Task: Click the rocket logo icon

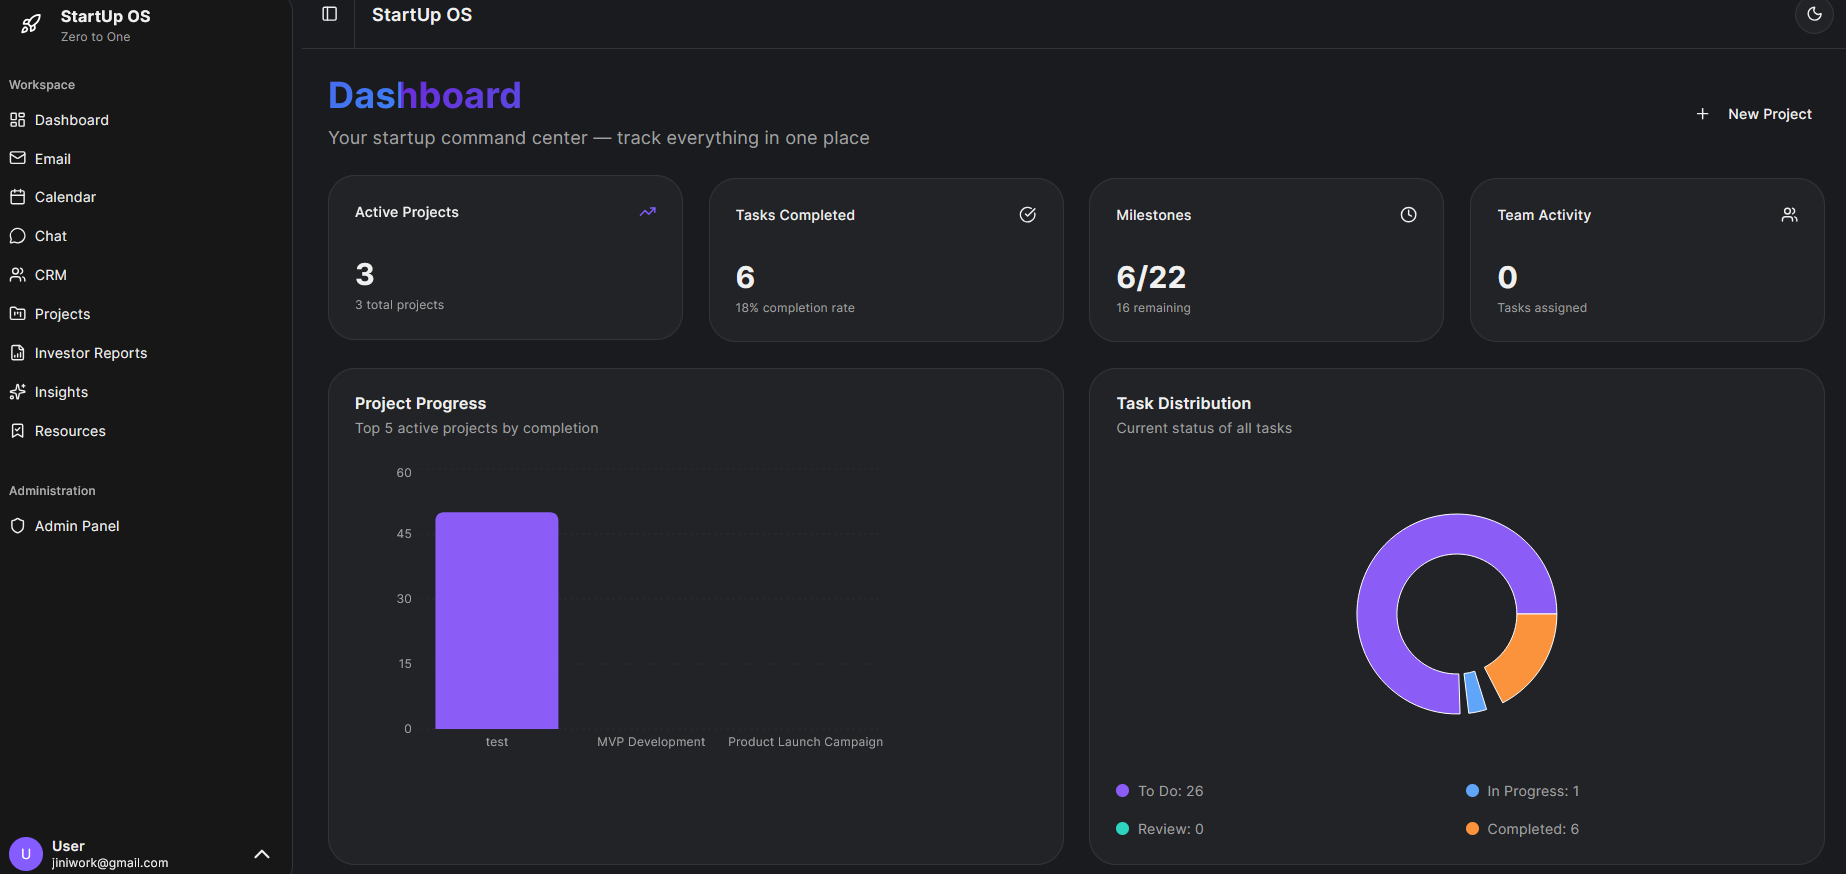Action: tap(31, 24)
